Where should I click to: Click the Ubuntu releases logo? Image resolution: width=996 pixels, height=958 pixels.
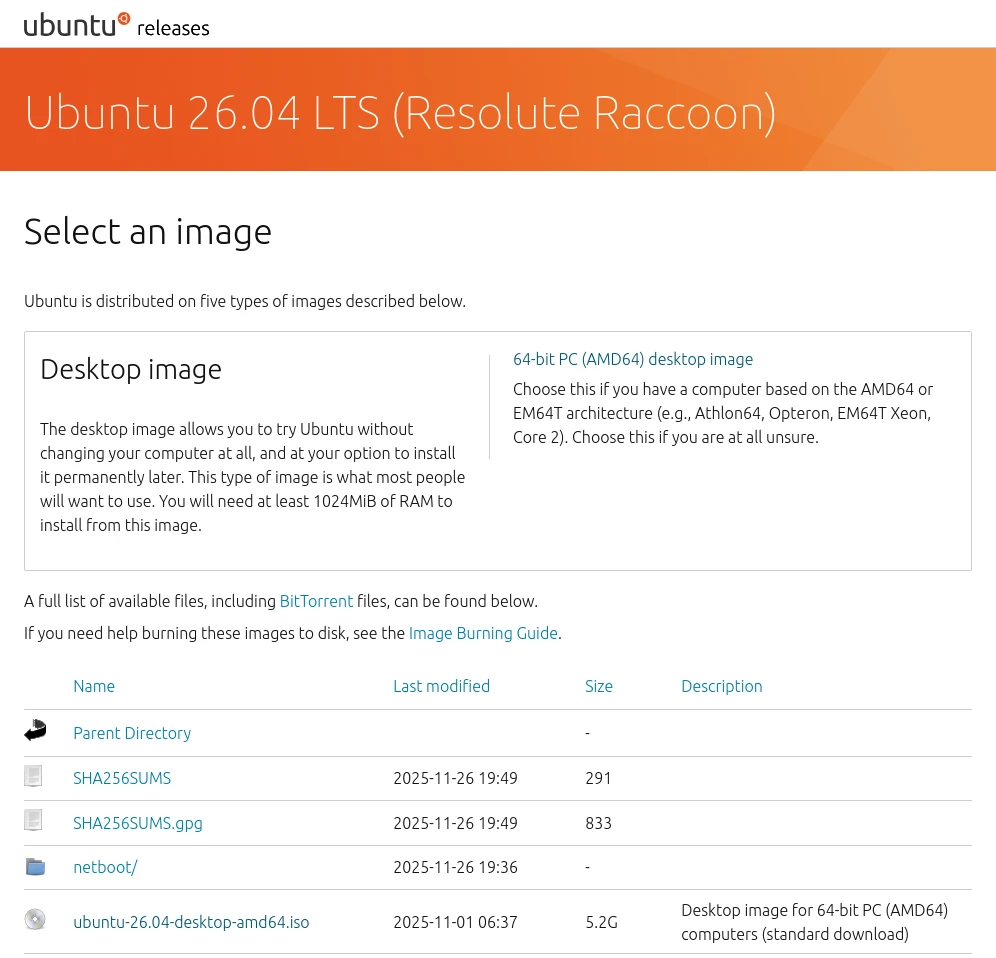point(116,25)
